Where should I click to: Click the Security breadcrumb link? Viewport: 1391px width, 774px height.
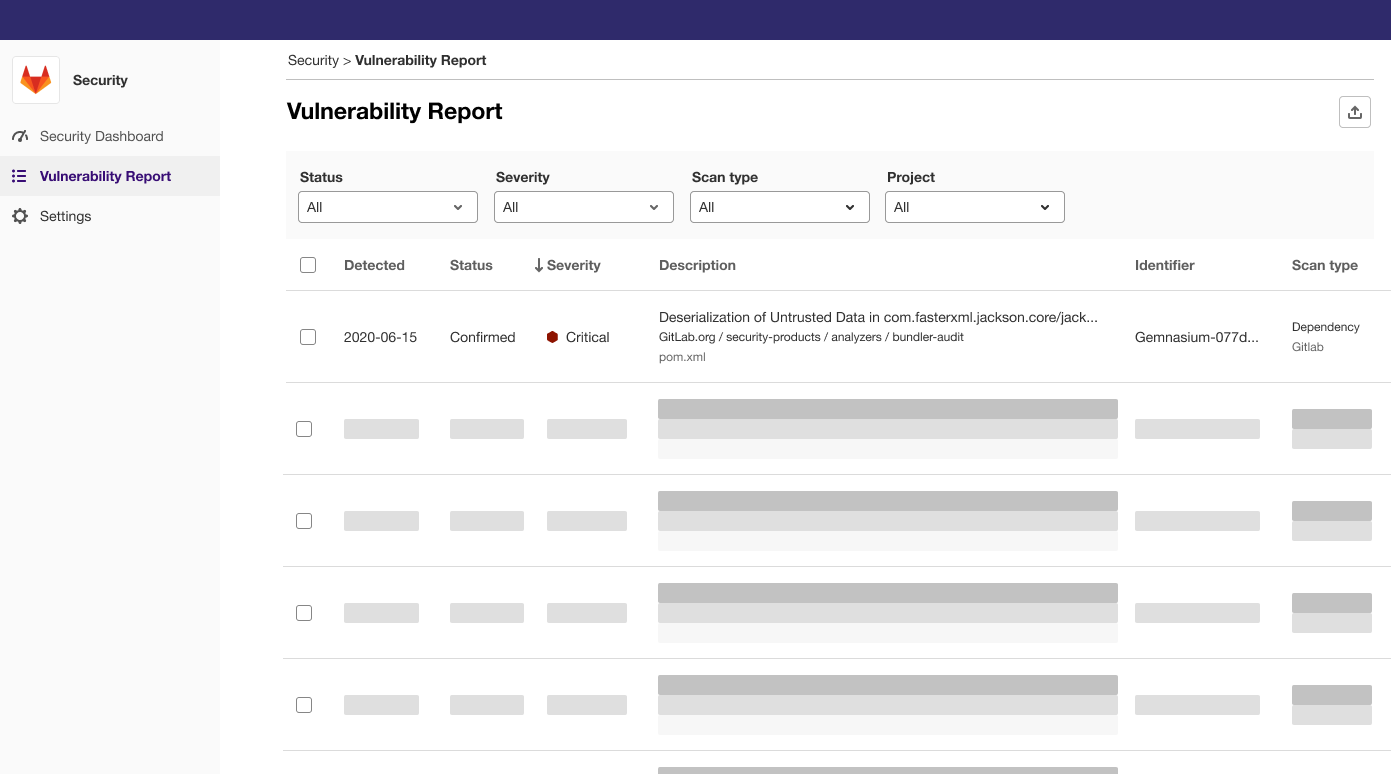click(x=313, y=60)
